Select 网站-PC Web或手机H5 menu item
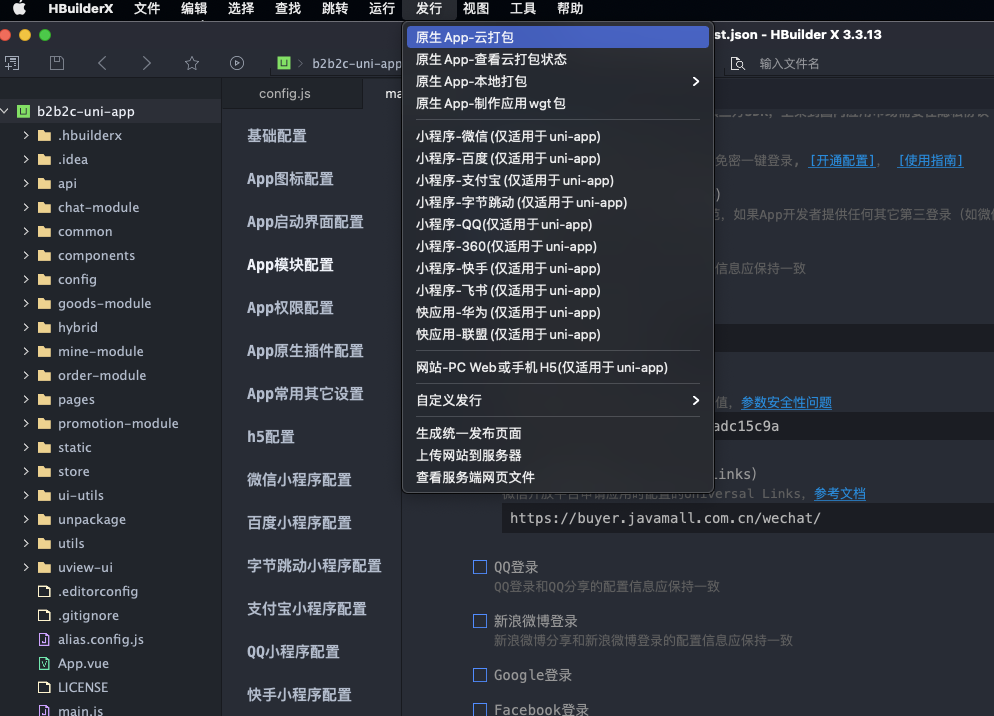 click(x=558, y=367)
